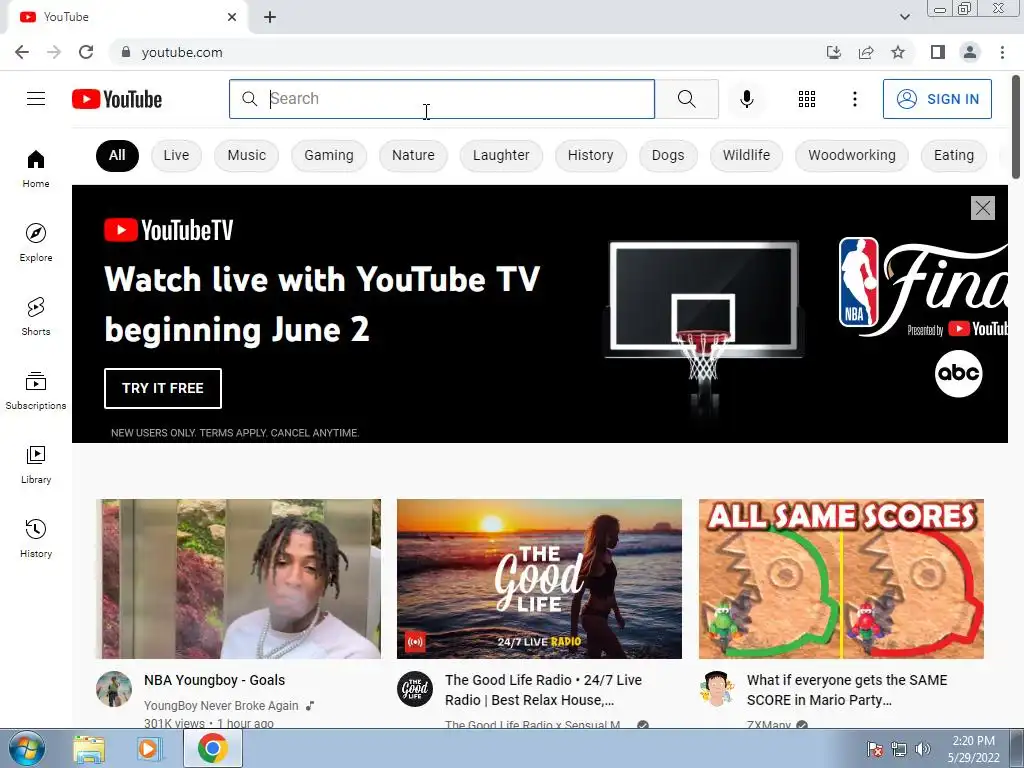The width and height of the screenshot is (1024, 768).
Task: Click the Mario Party SAME SCORE title
Action: point(847,690)
